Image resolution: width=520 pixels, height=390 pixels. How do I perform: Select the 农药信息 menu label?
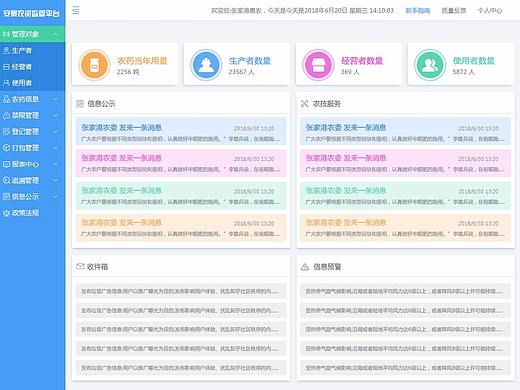[25, 99]
